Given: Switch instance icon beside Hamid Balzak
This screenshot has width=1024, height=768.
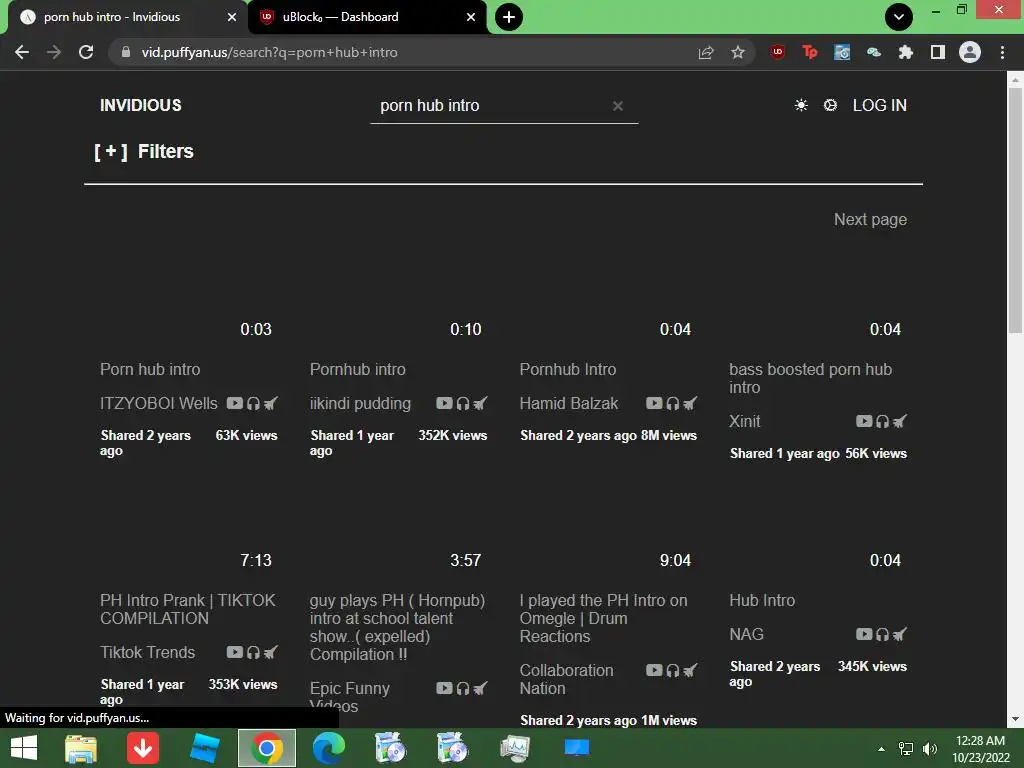Looking at the screenshot, I should pyautogui.click(x=690, y=404).
